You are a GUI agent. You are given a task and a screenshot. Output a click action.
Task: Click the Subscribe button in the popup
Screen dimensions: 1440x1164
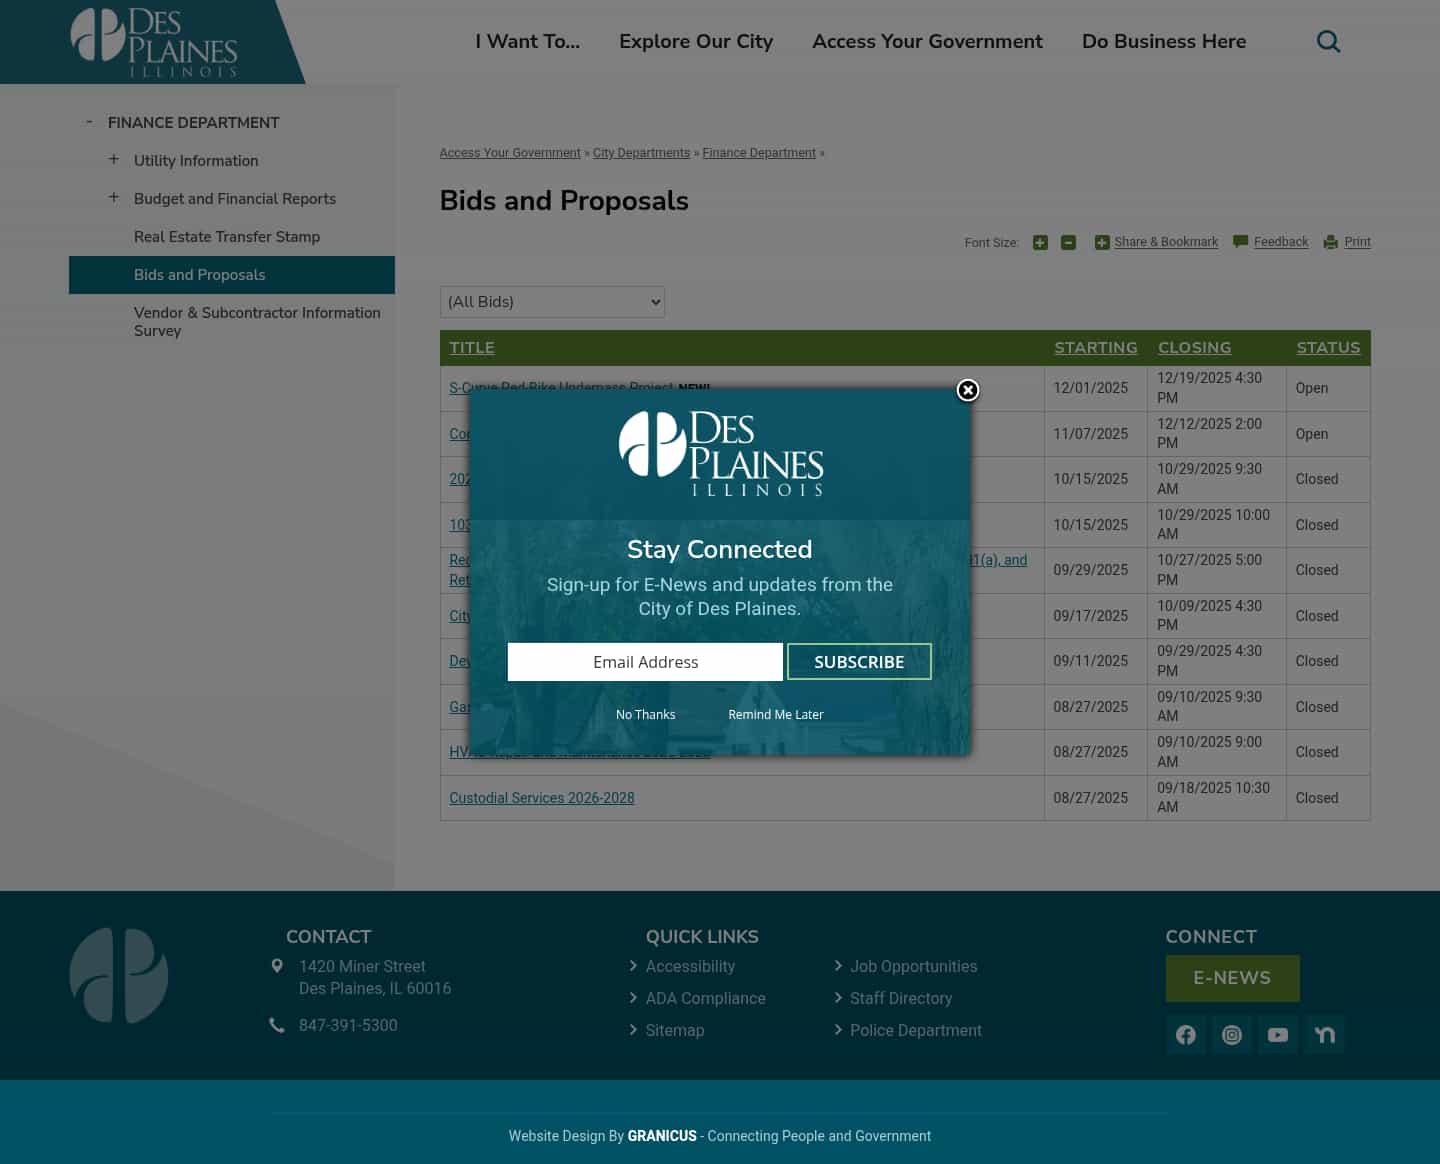click(859, 661)
